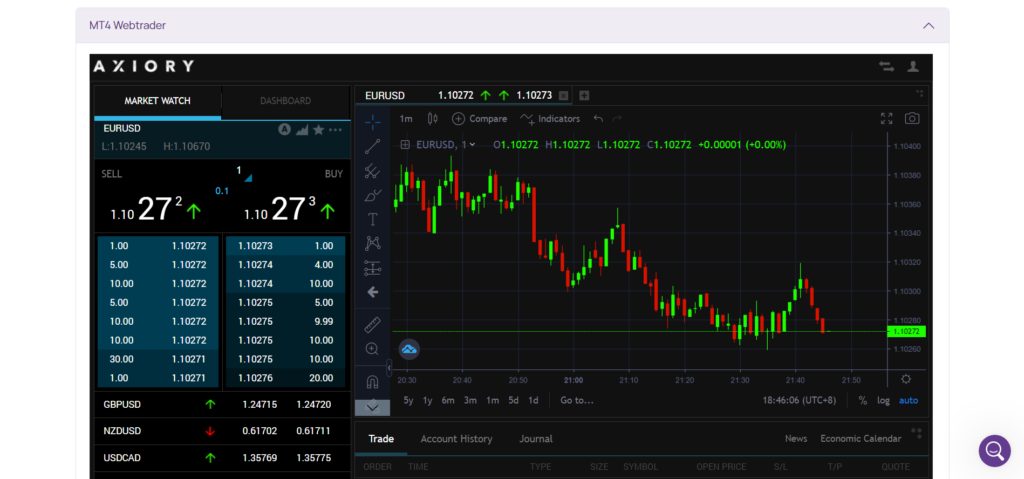Switch to the Journal tab
The width and height of the screenshot is (1024, 479).
(536, 438)
